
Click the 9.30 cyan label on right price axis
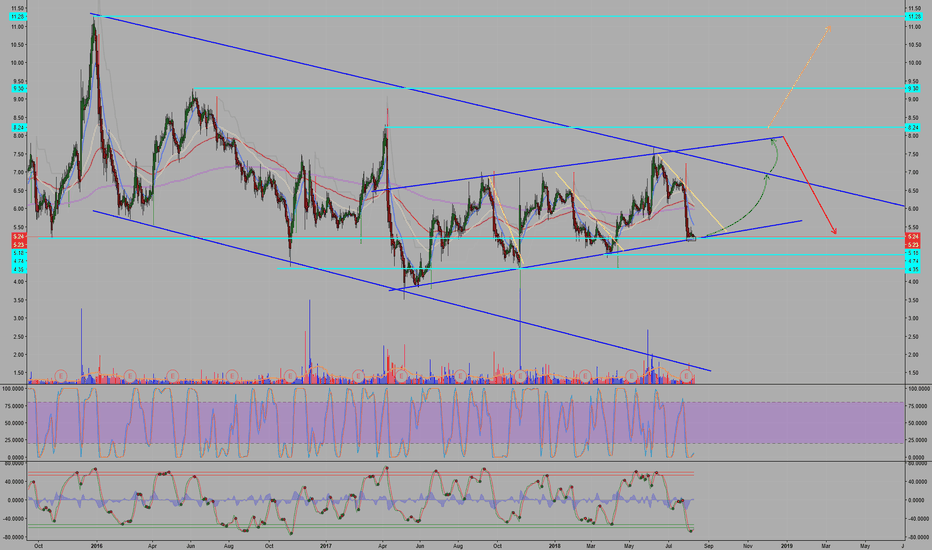(912, 89)
